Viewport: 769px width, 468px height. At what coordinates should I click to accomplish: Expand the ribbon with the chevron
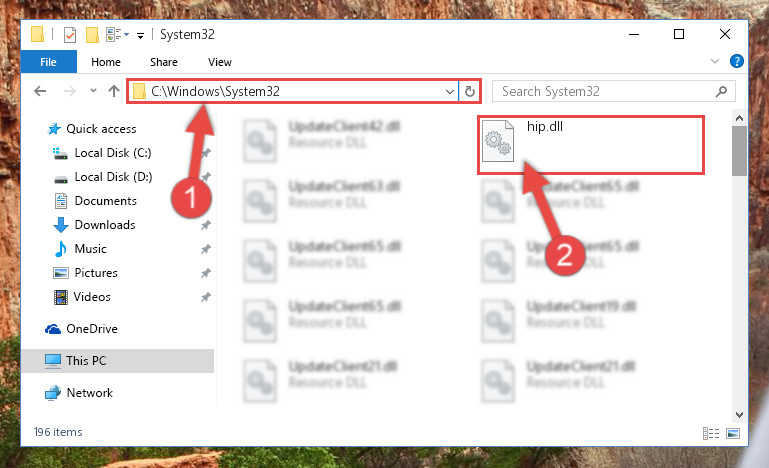(x=715, y=61)
